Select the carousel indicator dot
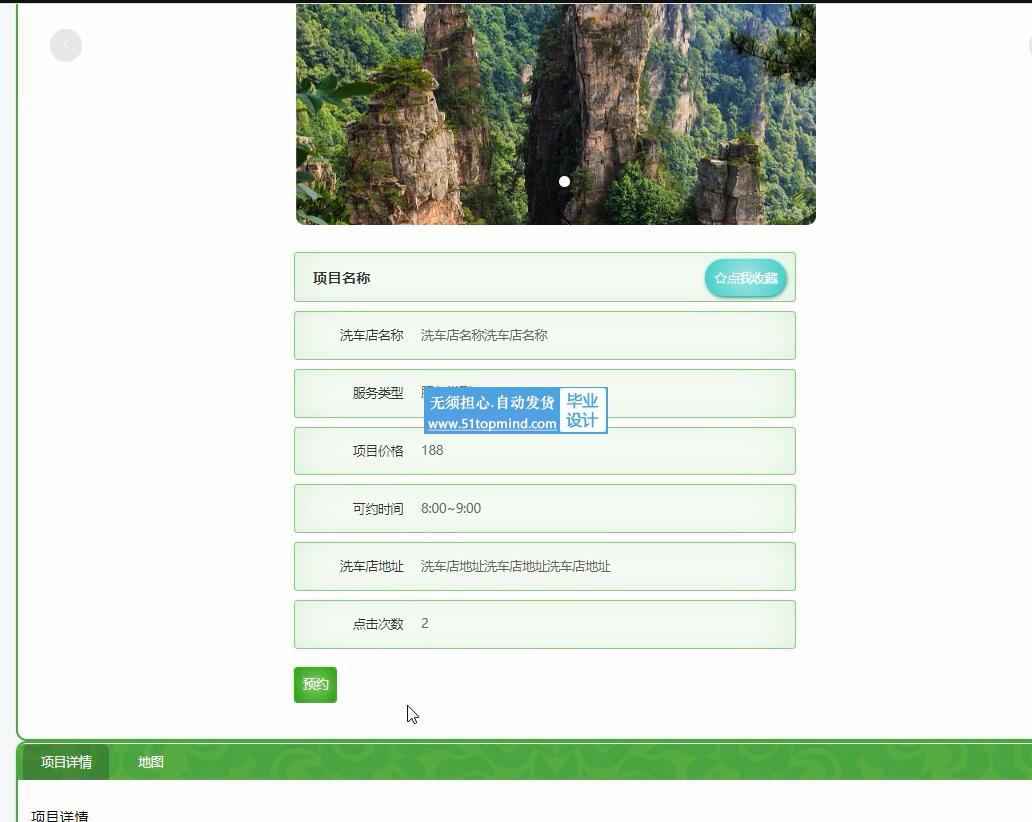This screenshot has height=822, width=1032. coord(564,181)
